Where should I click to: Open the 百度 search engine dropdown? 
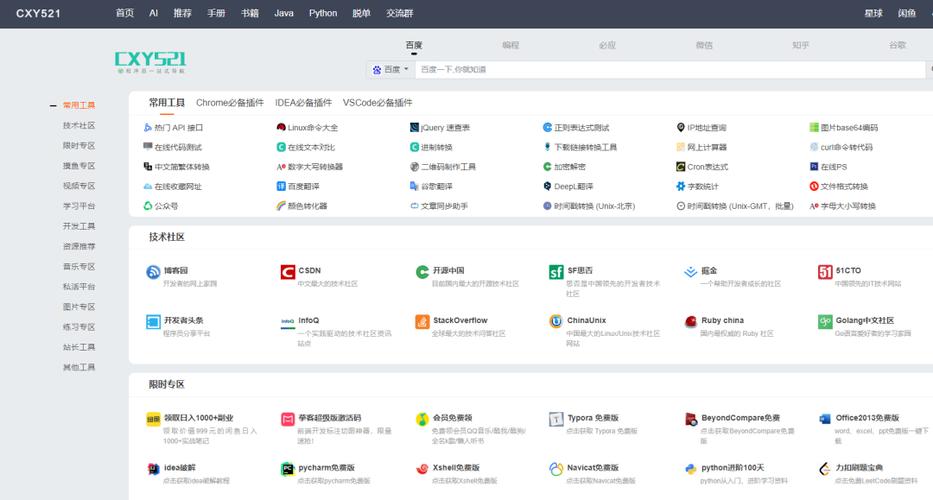click(x=390, y=70)
